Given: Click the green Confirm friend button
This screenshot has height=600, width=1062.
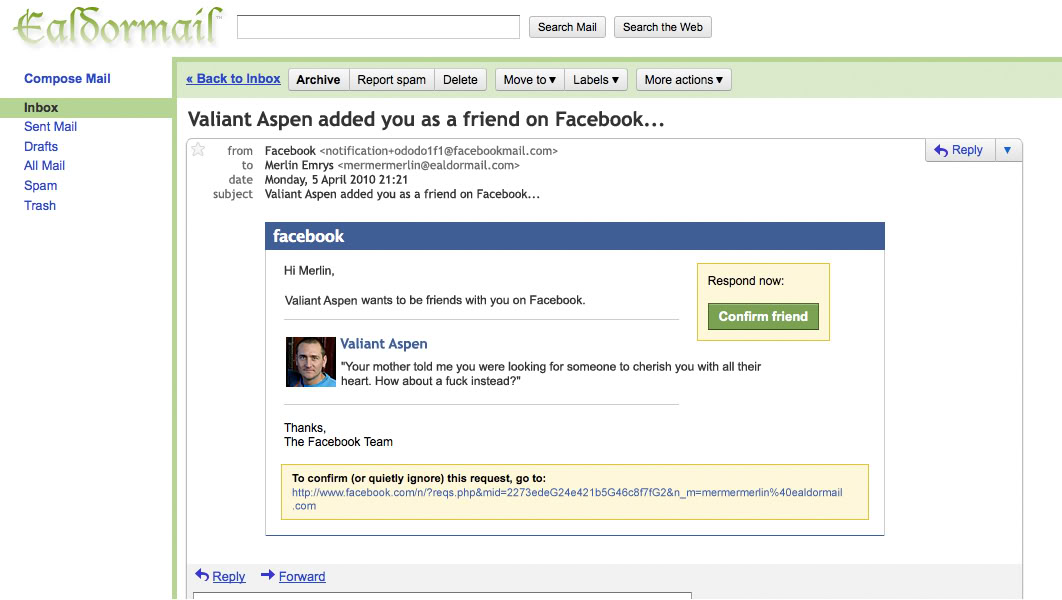Looking at the screenshot, I should click(763, 316).
